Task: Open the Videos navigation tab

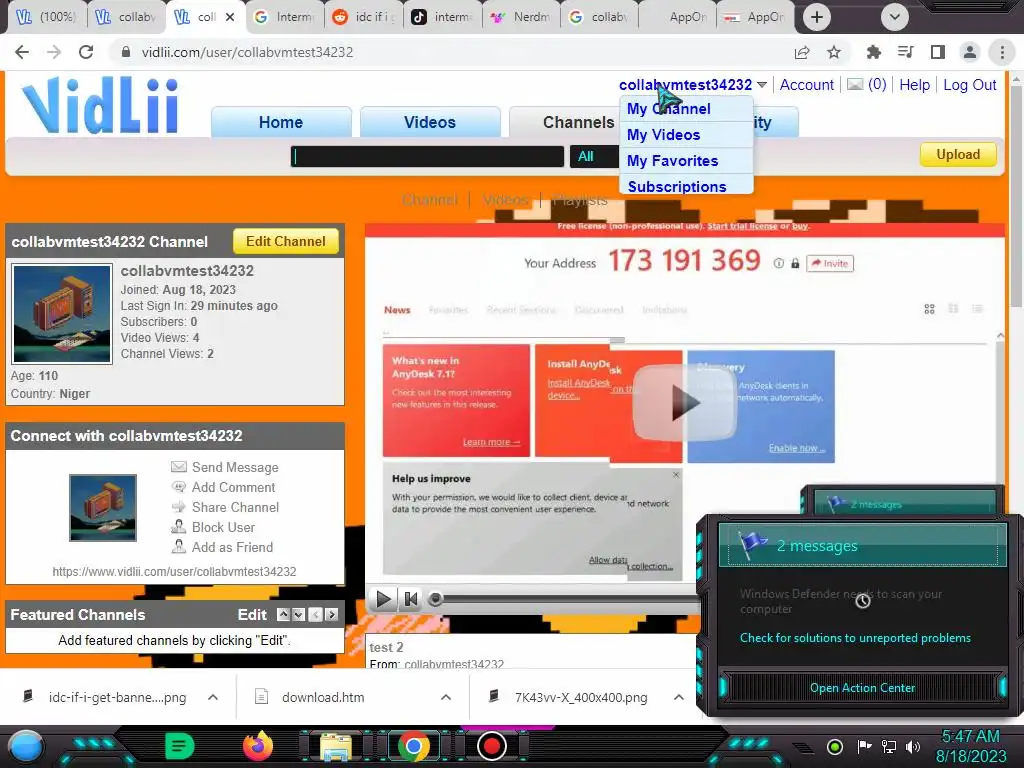Action: point(430,122)
